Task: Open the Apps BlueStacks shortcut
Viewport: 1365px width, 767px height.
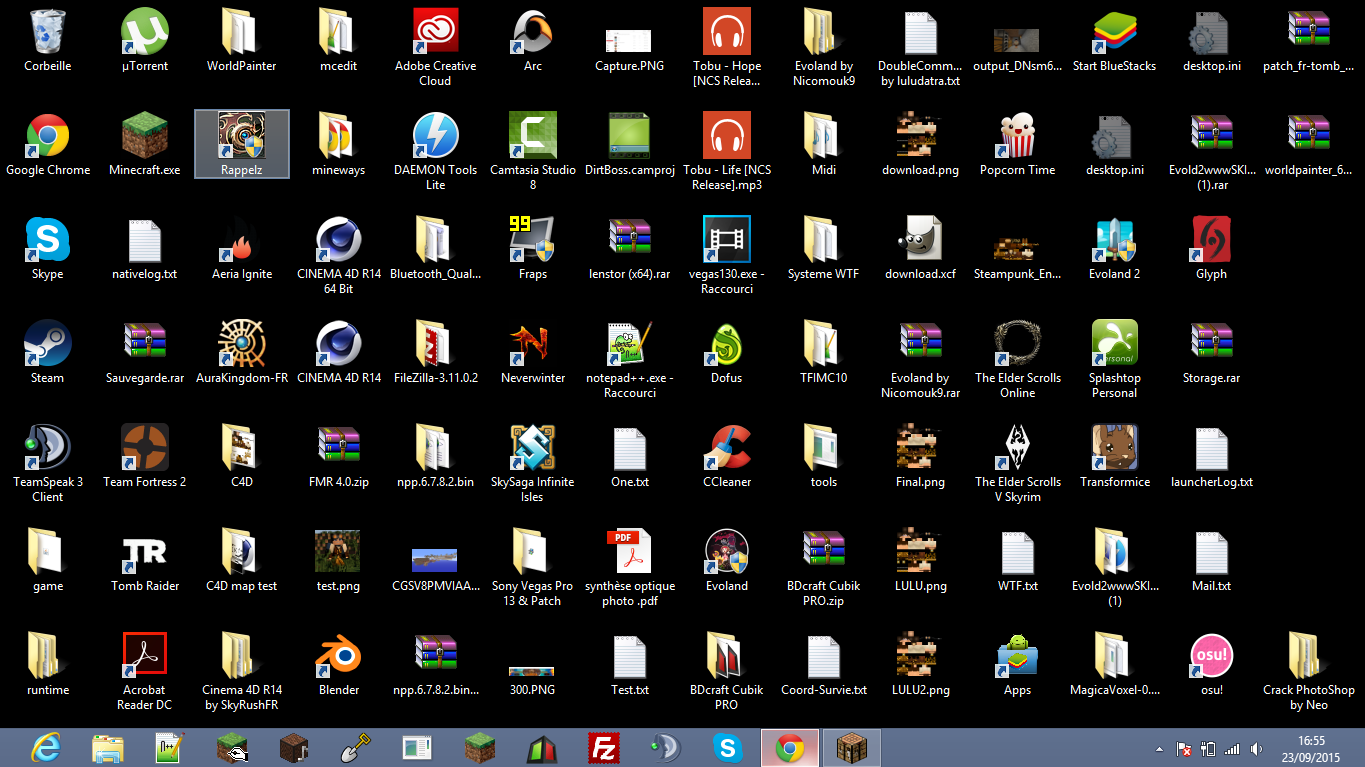Action: pos(1017,664)
